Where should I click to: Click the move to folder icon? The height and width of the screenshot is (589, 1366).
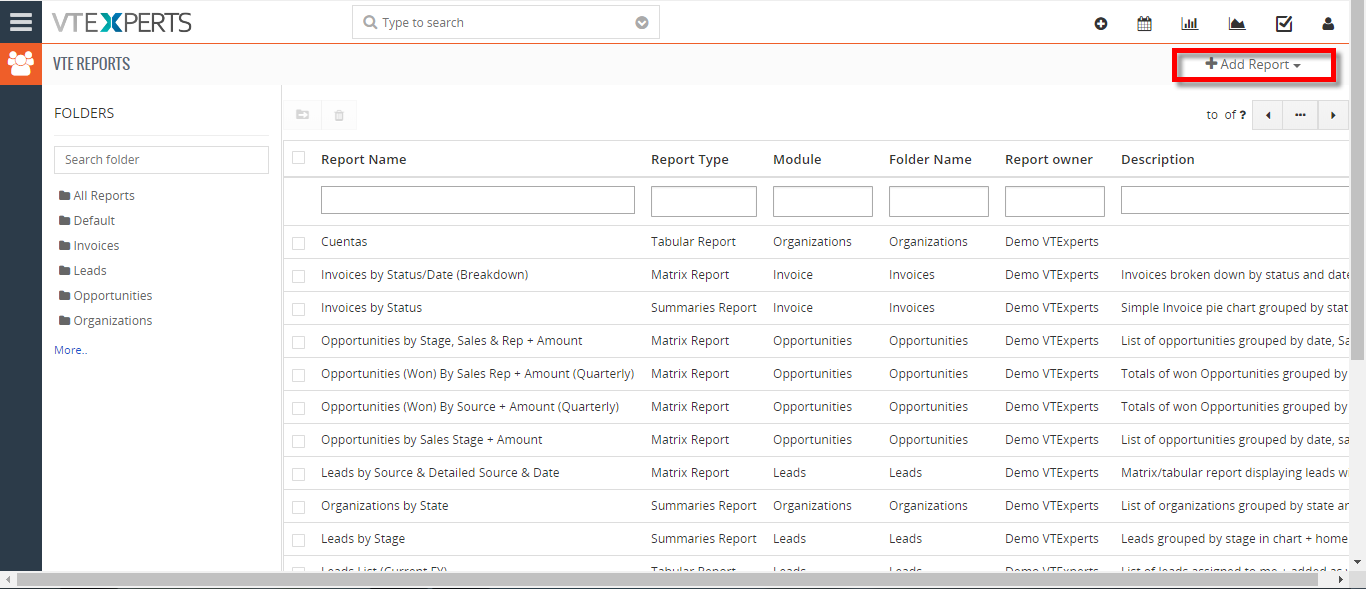[302, 115]
